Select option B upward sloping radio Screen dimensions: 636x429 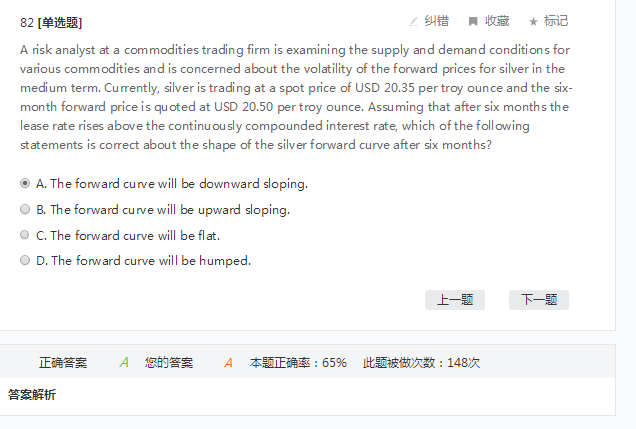coord(25,210)
